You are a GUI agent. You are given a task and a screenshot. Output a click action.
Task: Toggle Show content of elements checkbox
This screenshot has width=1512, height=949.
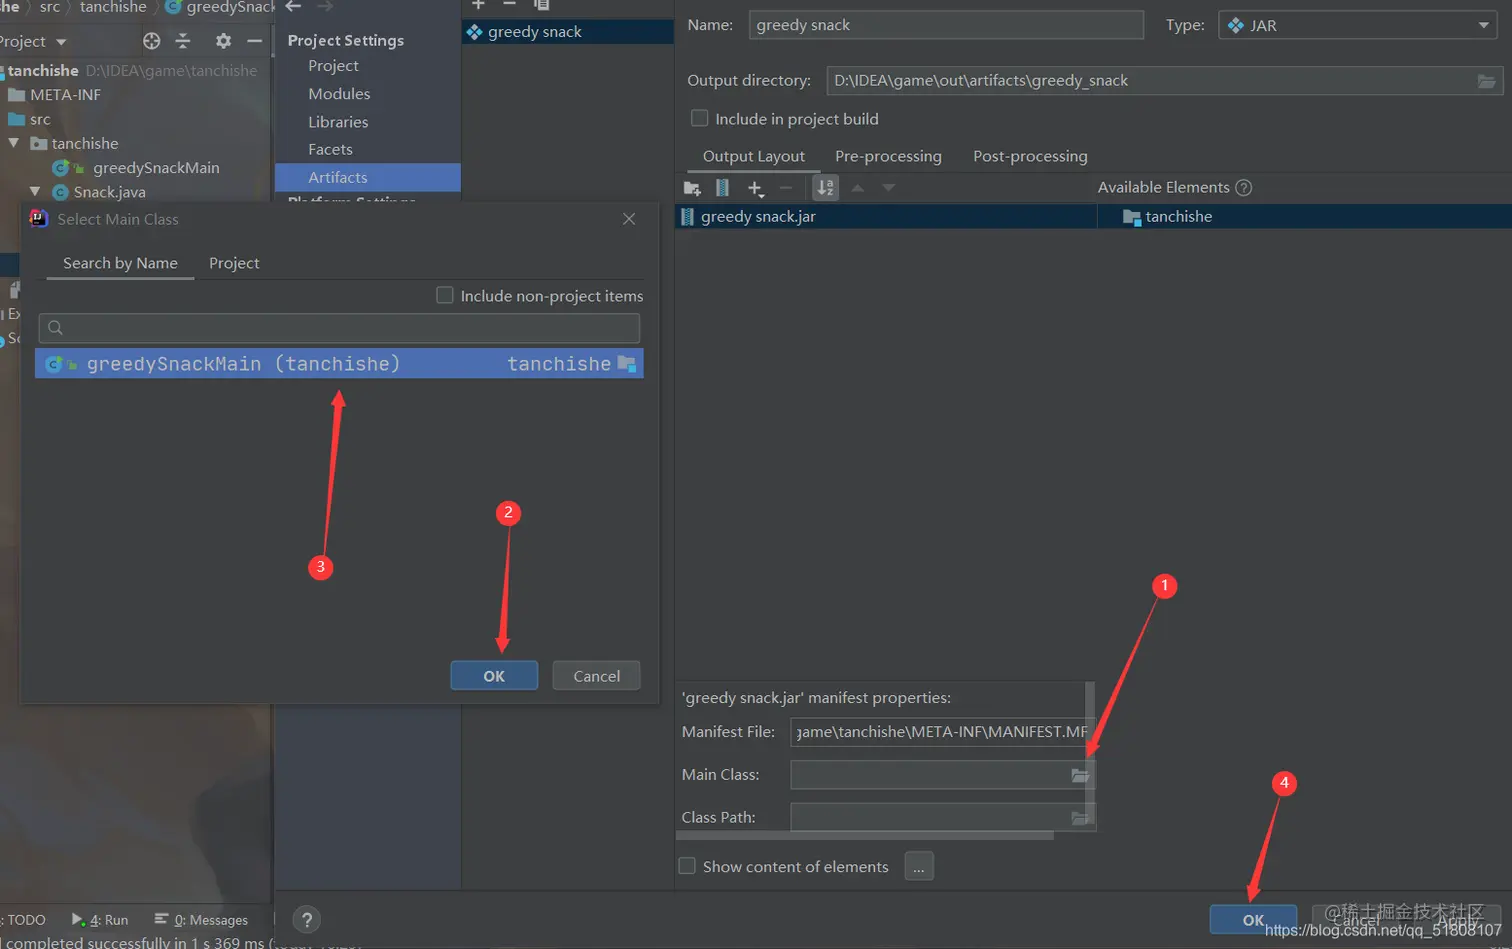[x=687, y=866]
